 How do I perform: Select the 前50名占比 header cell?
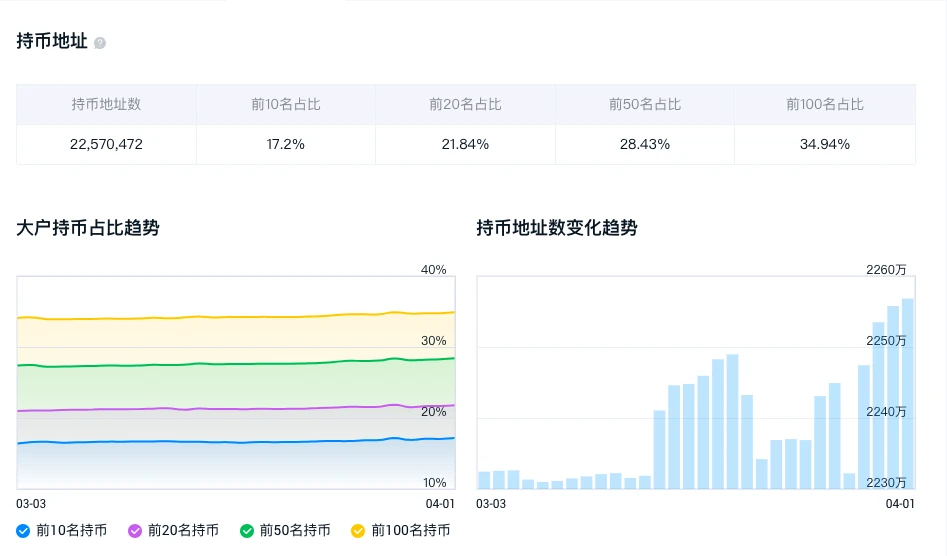pyautogui.click(x=645, y=104)
